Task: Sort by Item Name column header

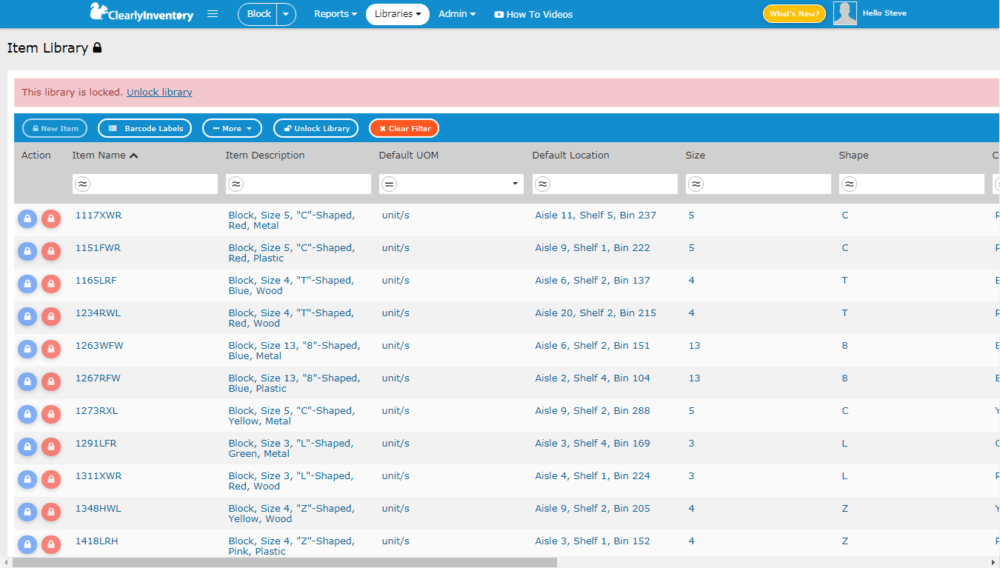Action: coord(105,155)
